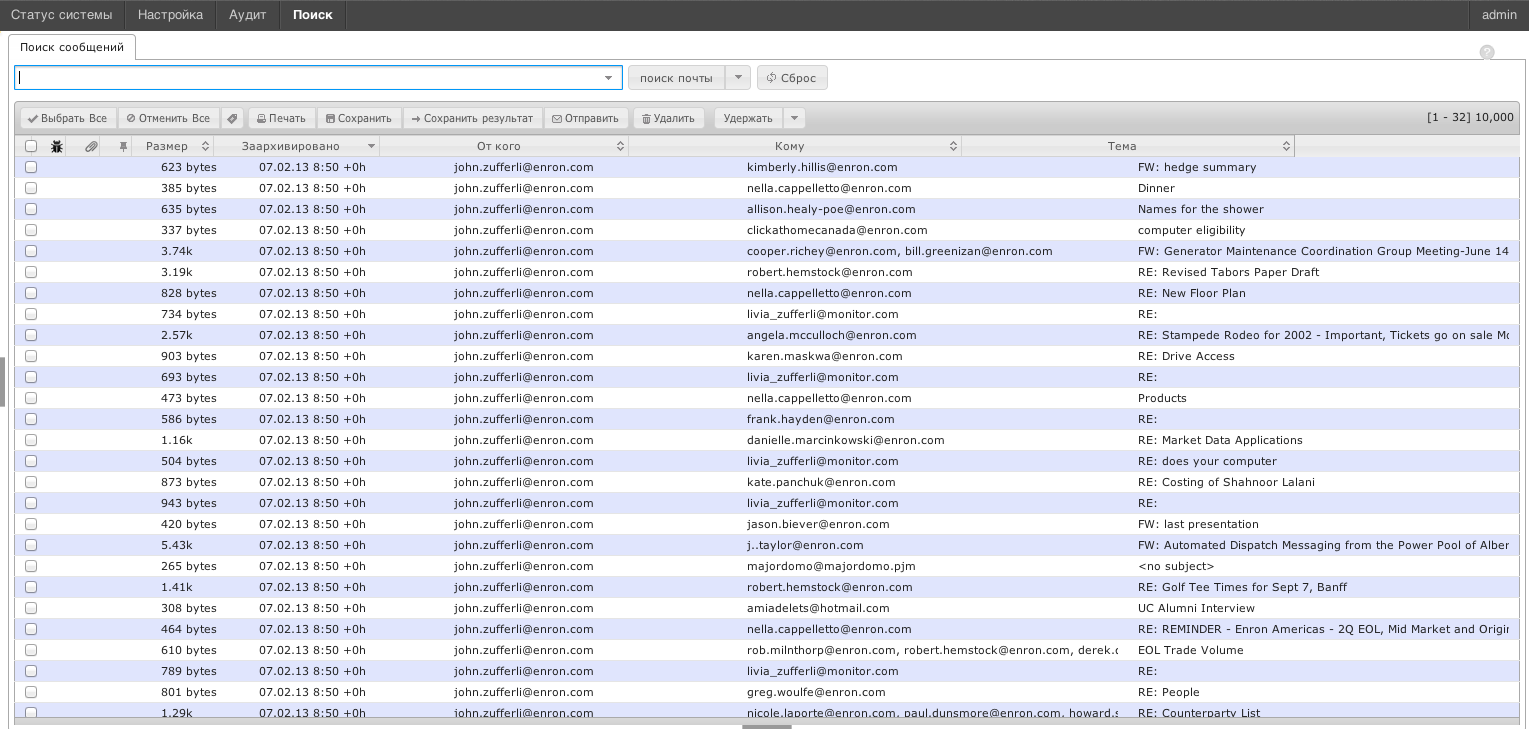Click size value 2.57k
The height and width of the screenshot is (729, 1529).
176,335
